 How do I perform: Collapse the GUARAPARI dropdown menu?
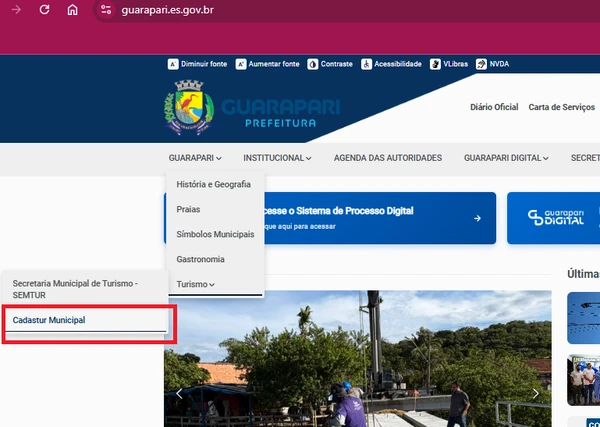pos(195,158)
